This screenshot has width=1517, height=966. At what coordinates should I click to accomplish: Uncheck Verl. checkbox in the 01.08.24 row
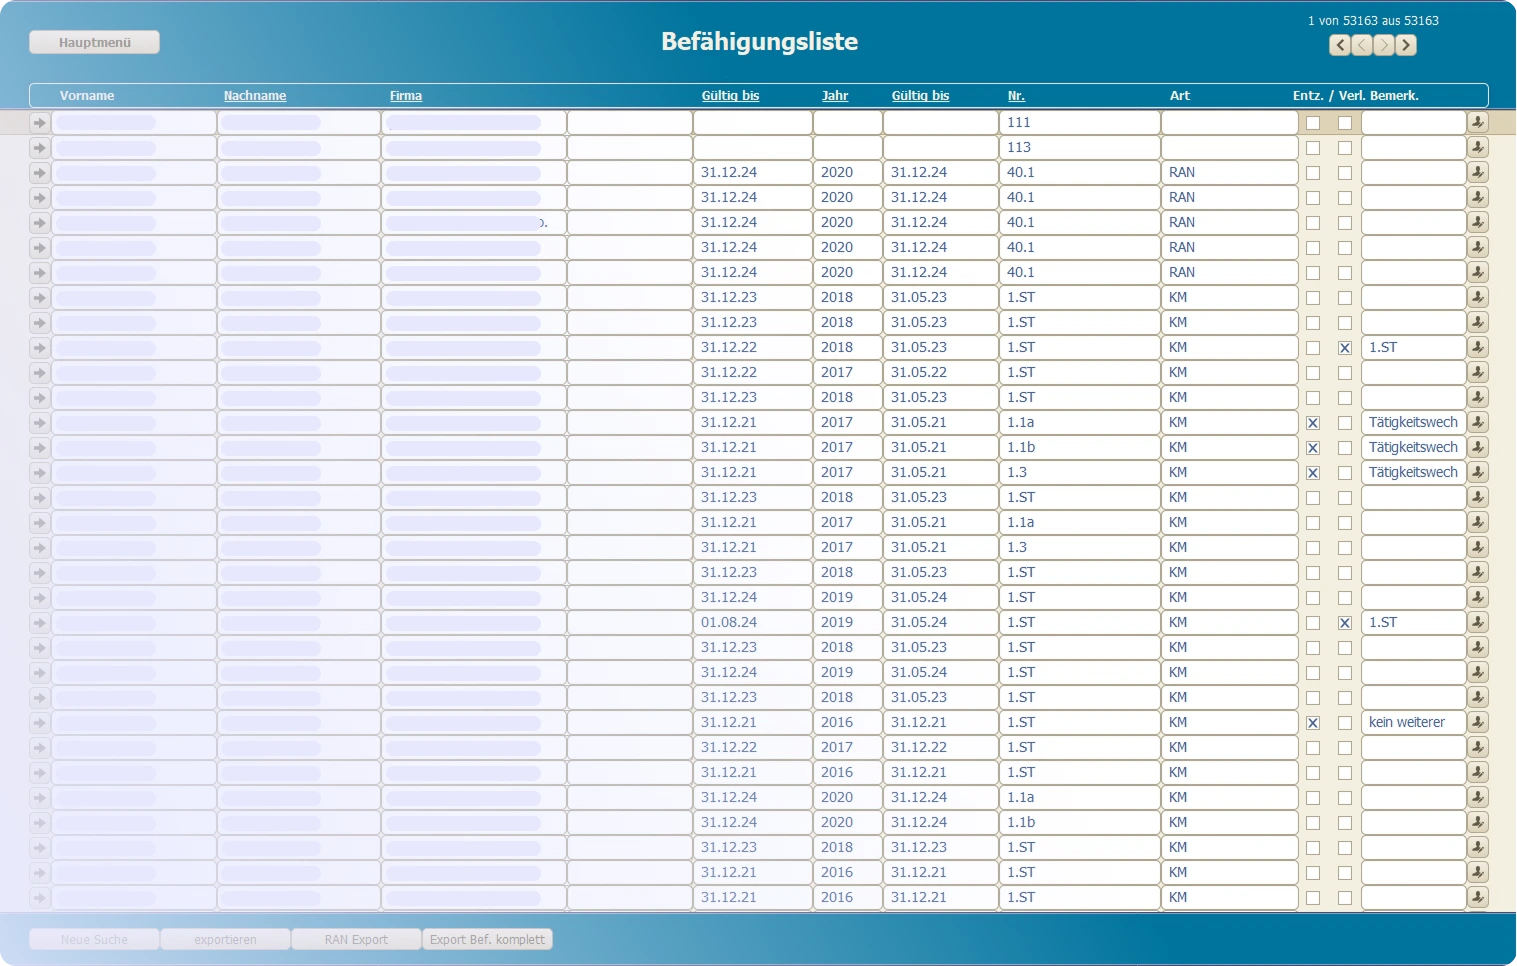point(1345,623)
